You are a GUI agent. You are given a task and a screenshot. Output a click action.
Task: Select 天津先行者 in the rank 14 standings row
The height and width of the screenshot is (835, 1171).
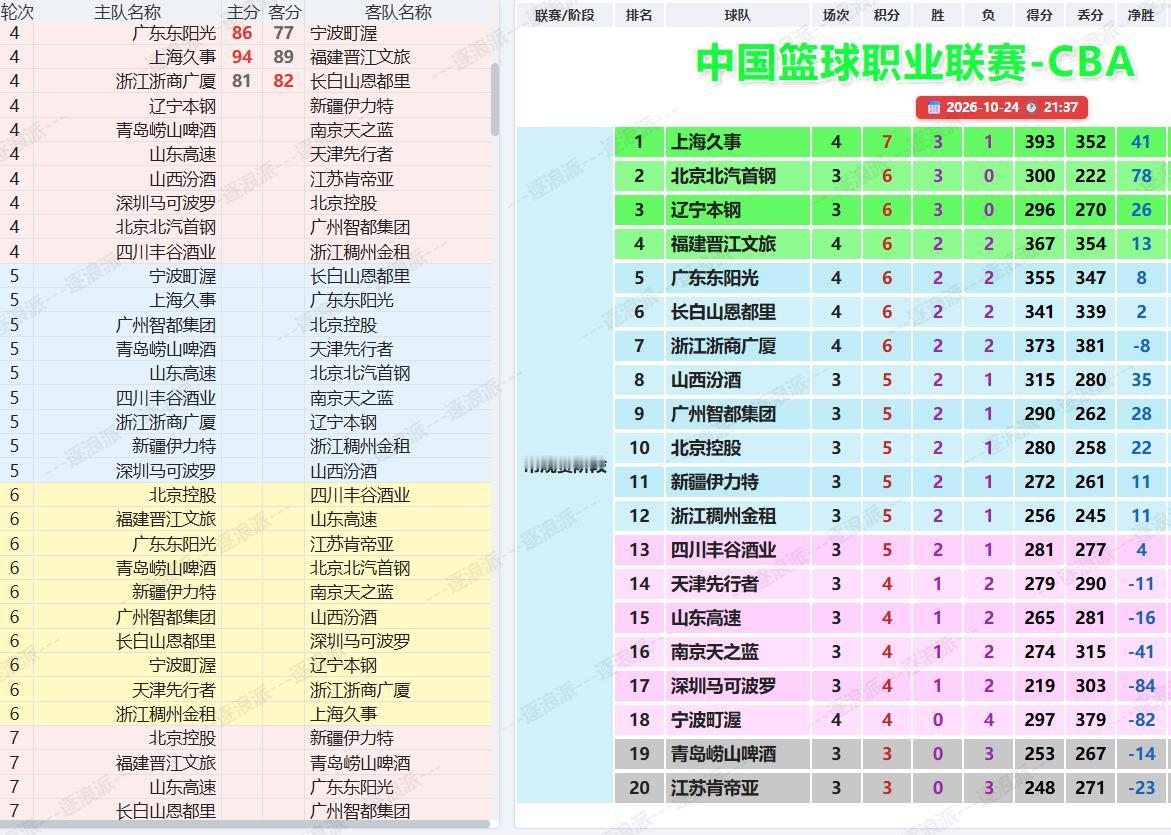pyautogui.click(x=714, y=584)
